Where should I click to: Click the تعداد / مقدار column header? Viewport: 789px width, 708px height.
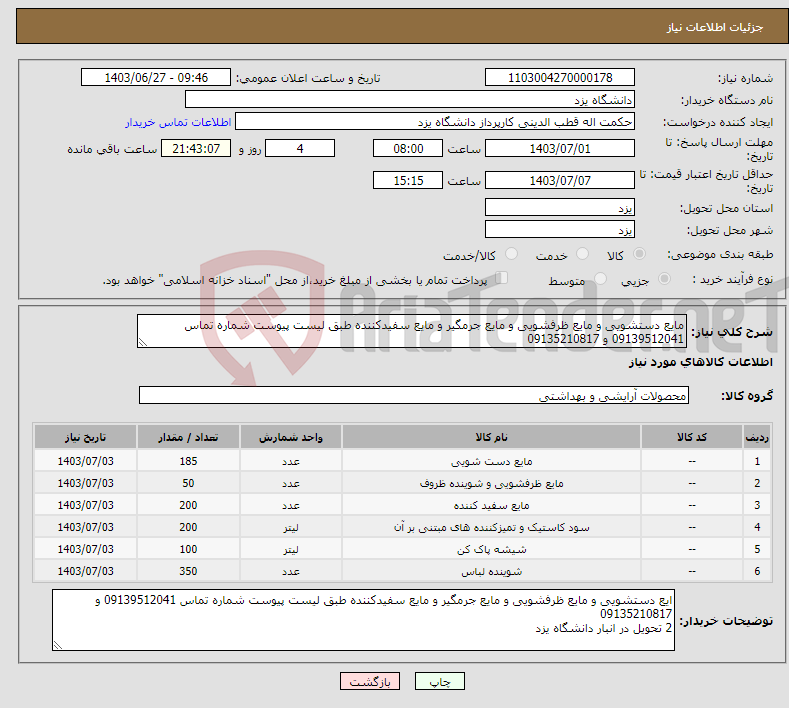(x=188, y=437)
